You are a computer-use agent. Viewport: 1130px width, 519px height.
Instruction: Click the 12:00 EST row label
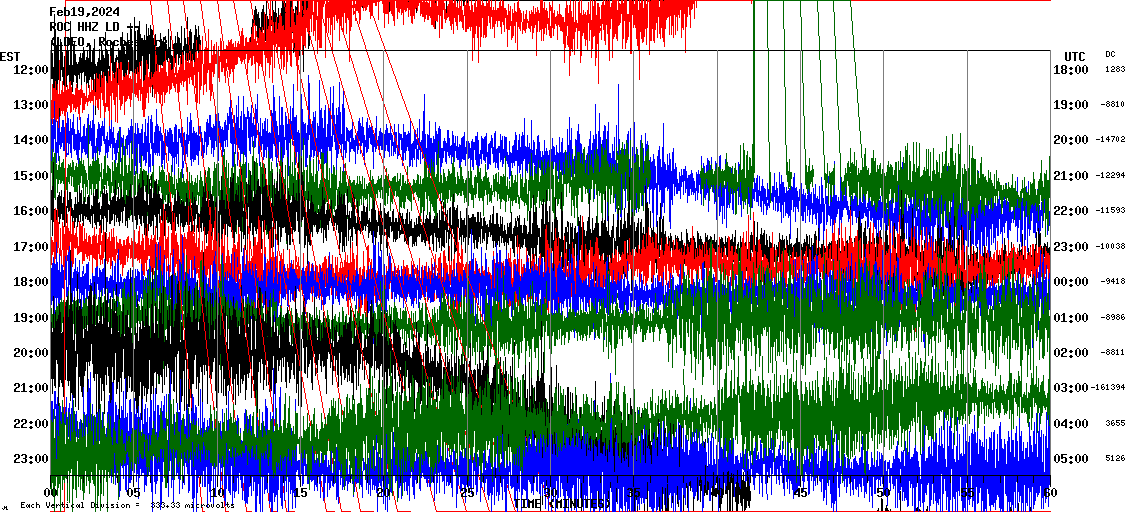coord(29,69)
